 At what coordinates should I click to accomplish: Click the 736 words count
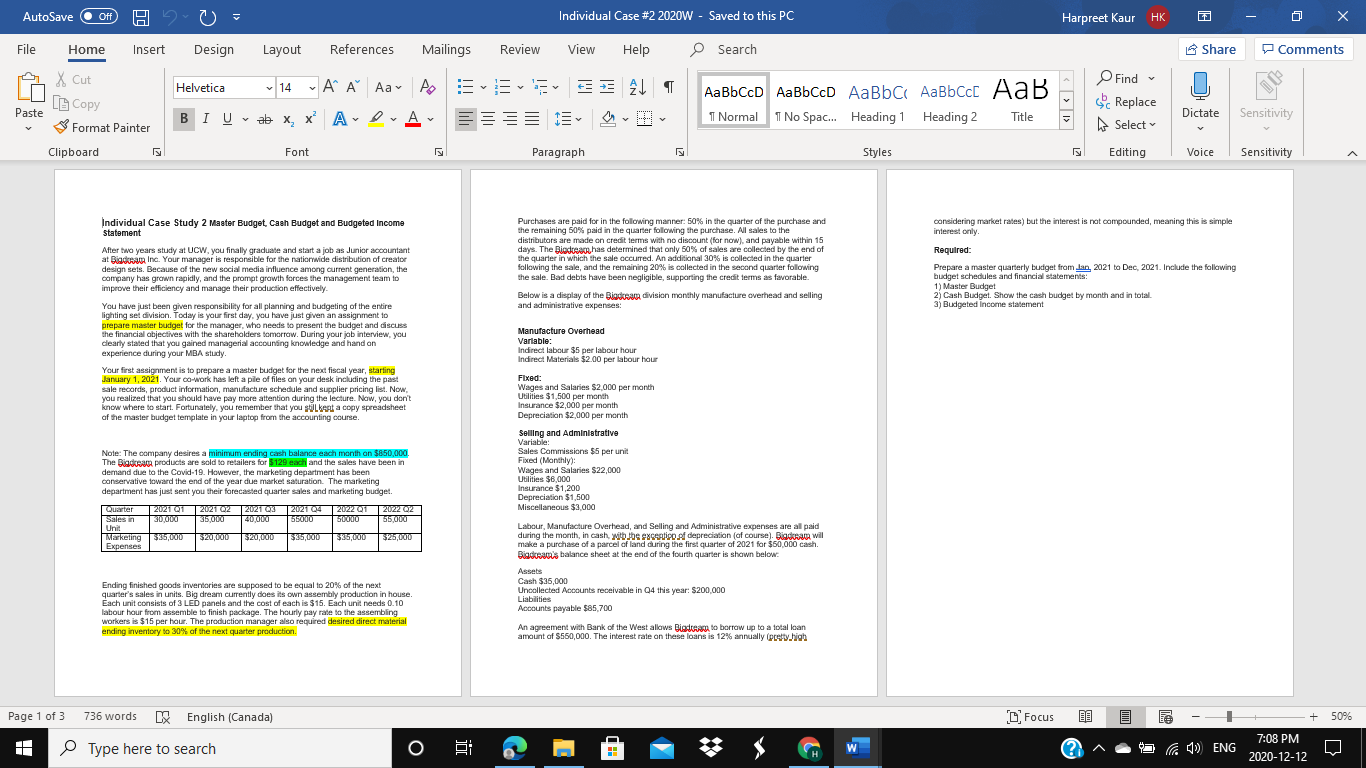[x=111, y=717]
